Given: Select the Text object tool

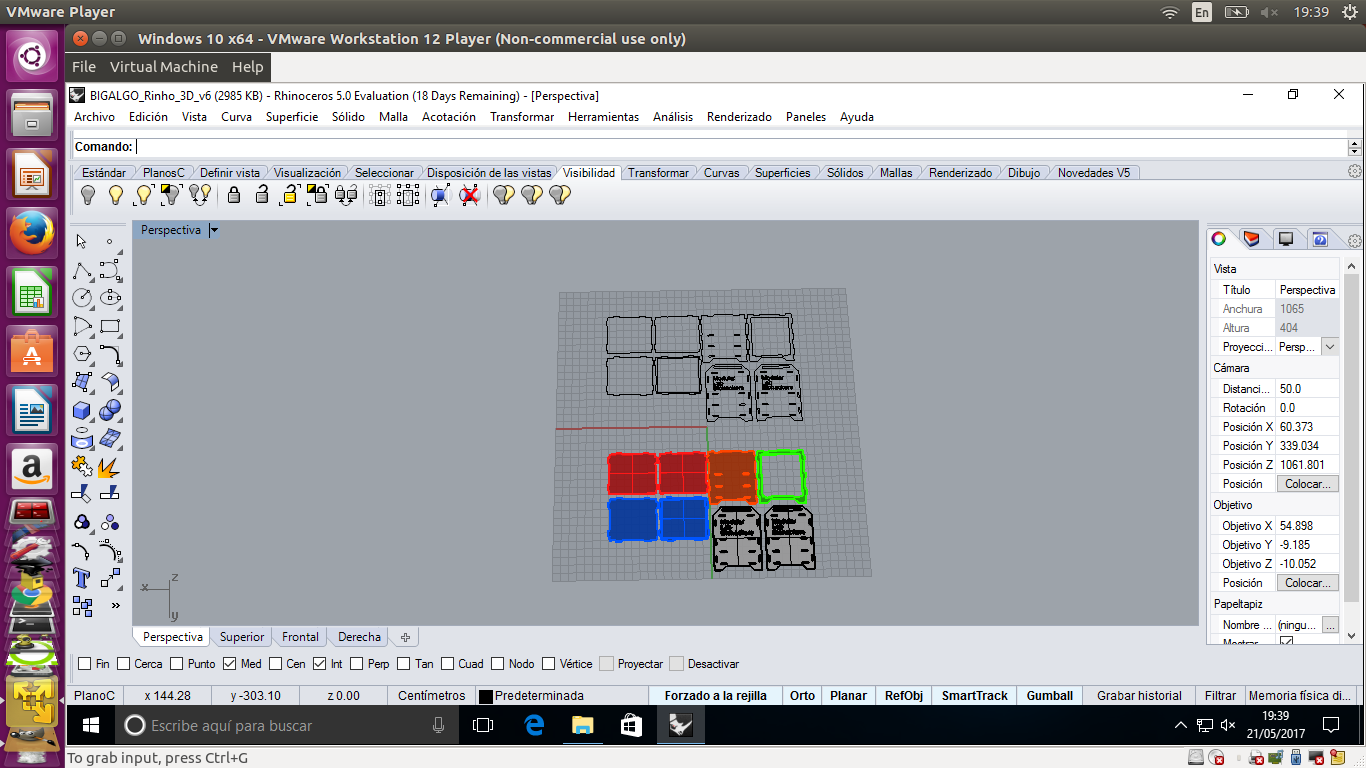Looking at the screenshot, I should (x=82, y=578).
